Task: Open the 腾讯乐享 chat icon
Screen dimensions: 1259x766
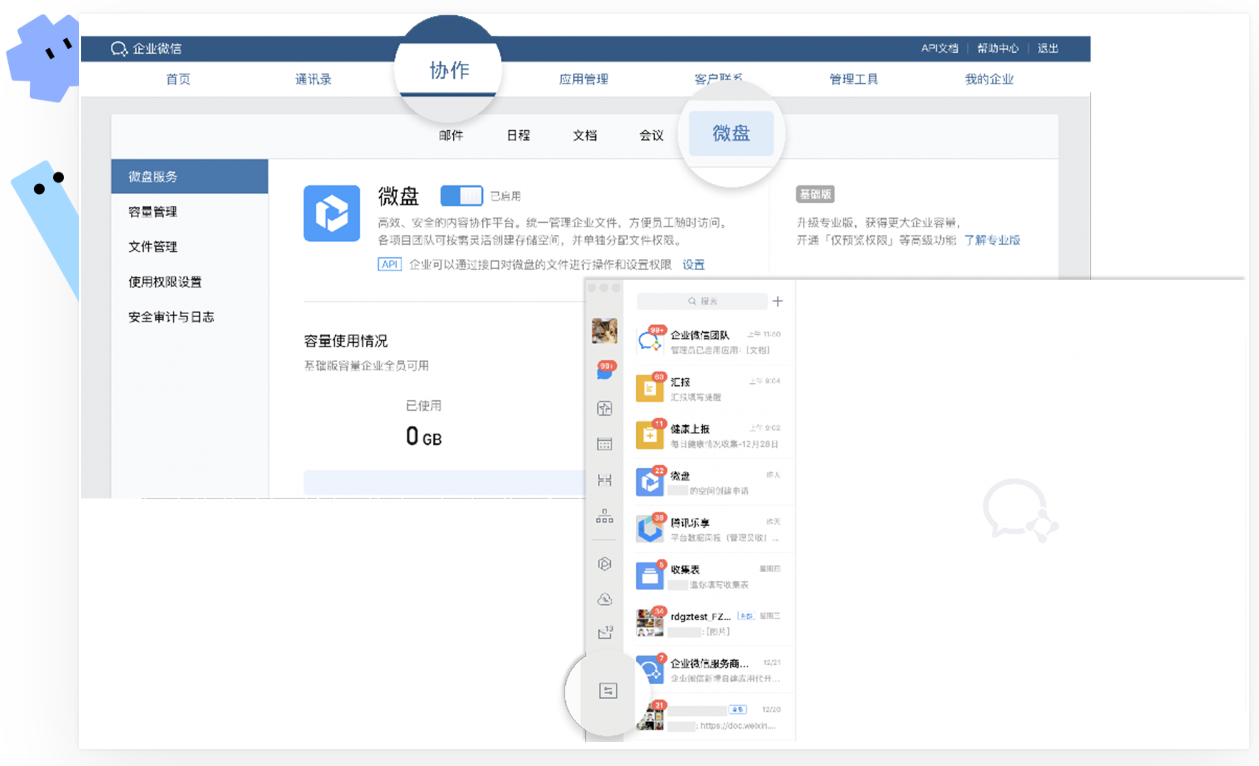Action: (650, 528)
